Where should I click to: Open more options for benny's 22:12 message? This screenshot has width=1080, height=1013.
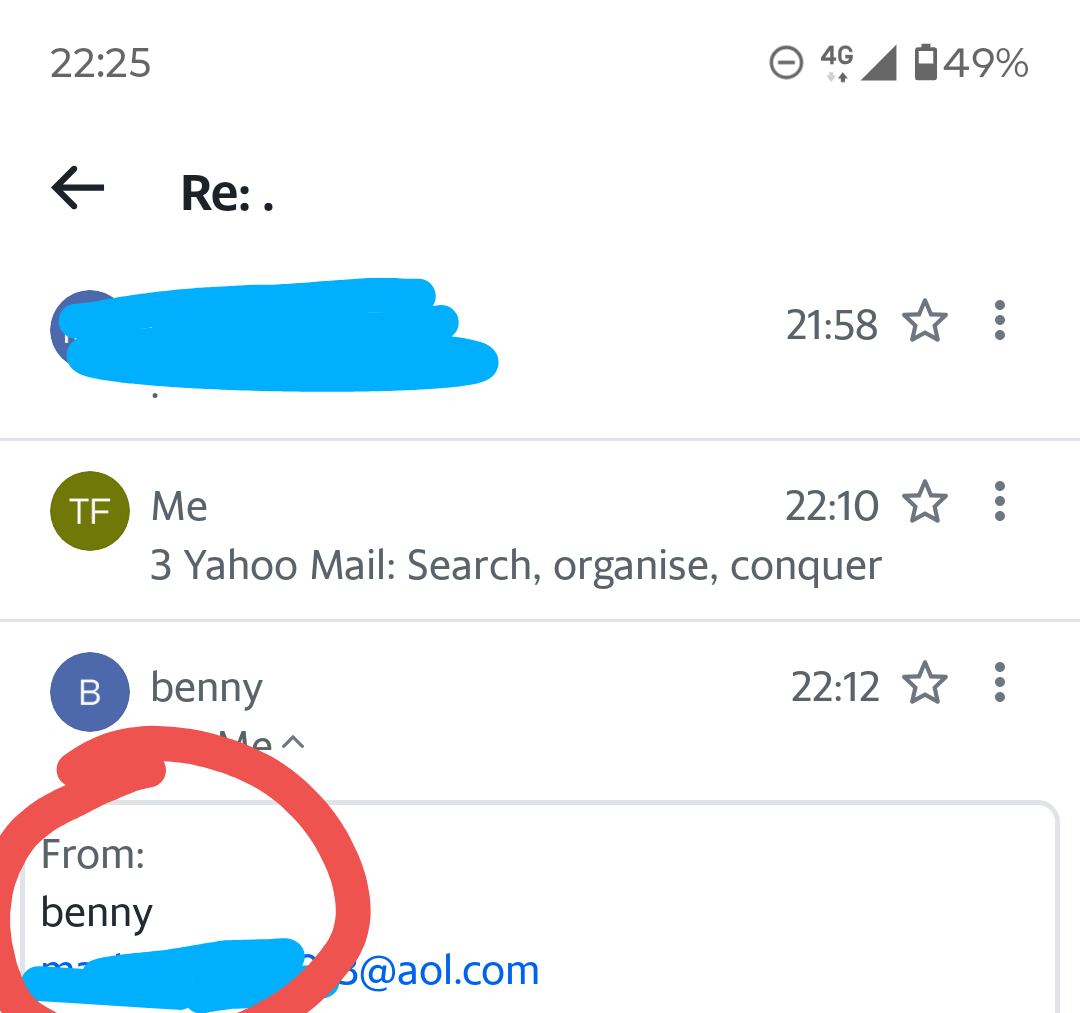999,684
